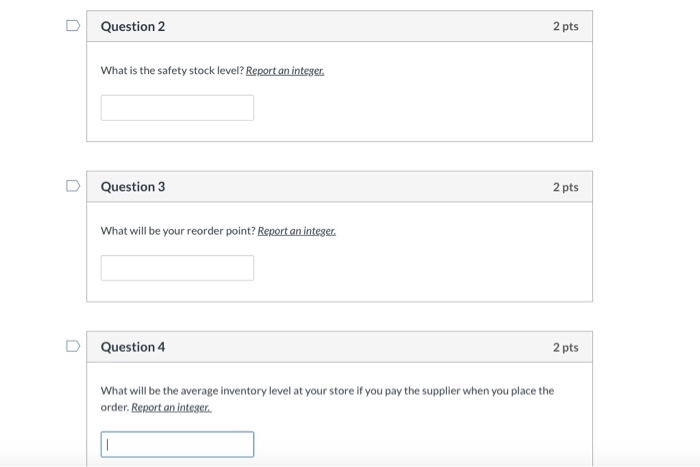Viewport: 700px width, 467px height.
Task: Click the word "order." in Question 4
Action: click(114, 408)
